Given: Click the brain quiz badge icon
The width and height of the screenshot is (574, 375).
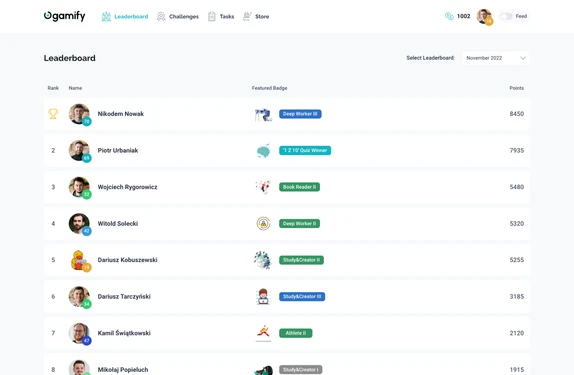Looking at the screenshot, I should pyautogui.click(x=263, y=151).
